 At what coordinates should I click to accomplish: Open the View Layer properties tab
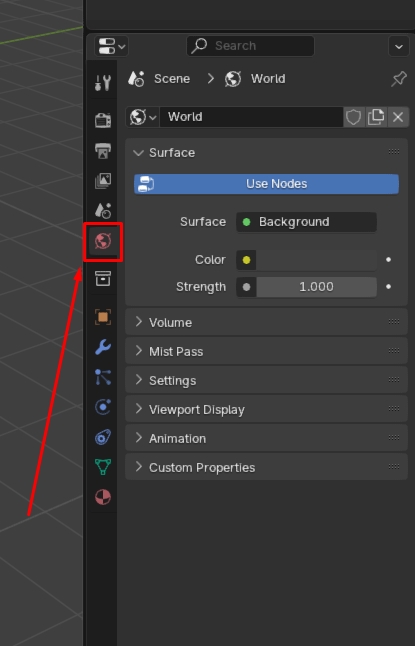coord(103,180)
